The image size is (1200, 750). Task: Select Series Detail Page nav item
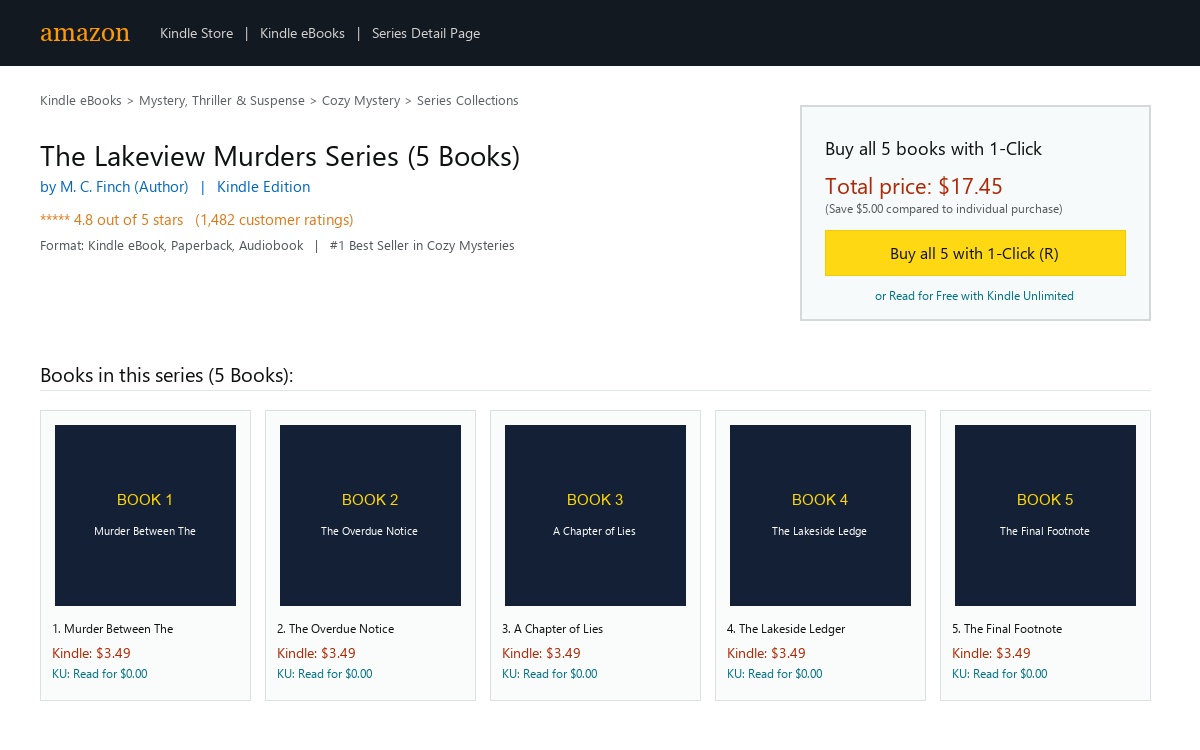[x=426, y=33]
